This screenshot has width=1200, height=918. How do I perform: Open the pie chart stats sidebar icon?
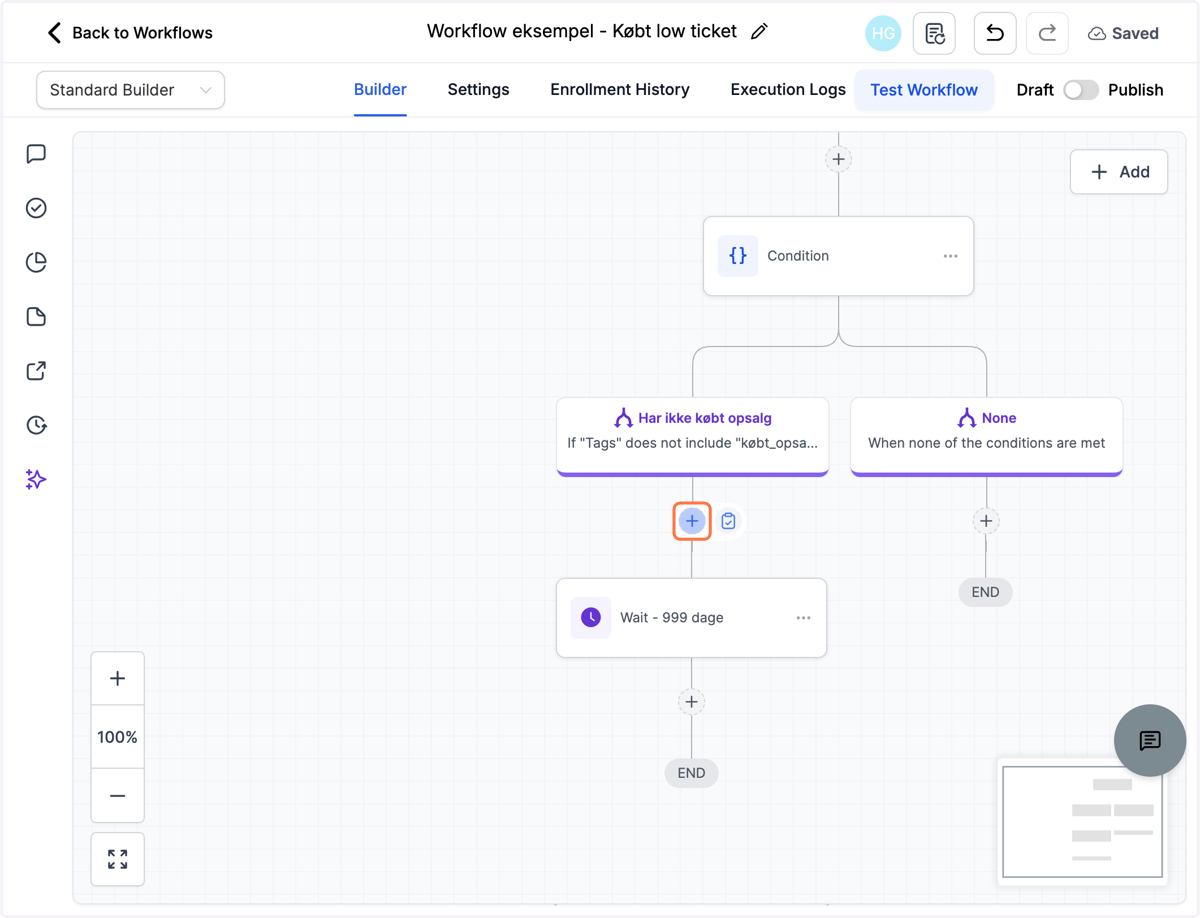click(36, 262)
